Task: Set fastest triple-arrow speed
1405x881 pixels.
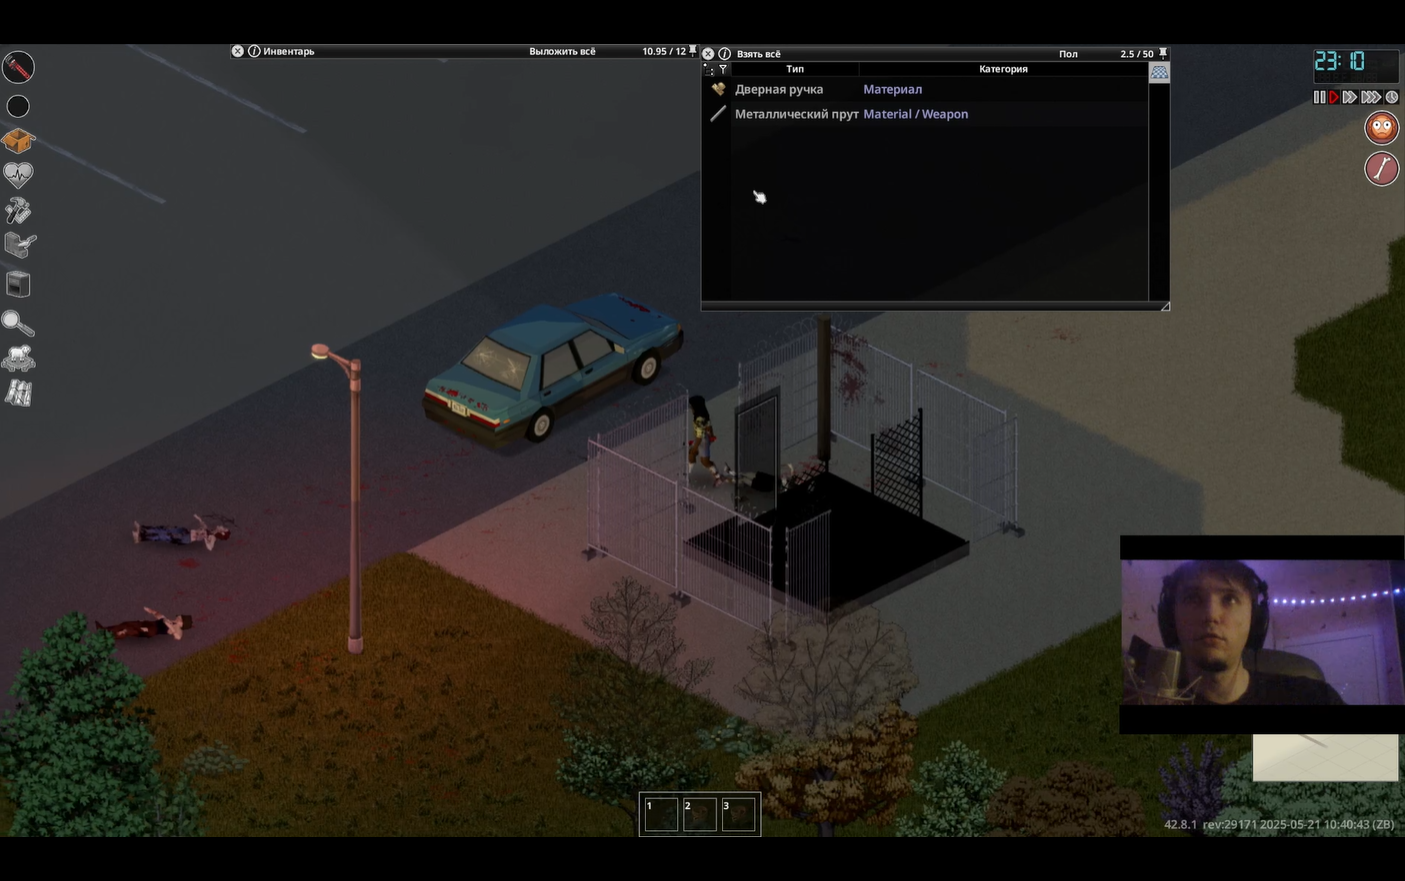Action: [1371, 97]
